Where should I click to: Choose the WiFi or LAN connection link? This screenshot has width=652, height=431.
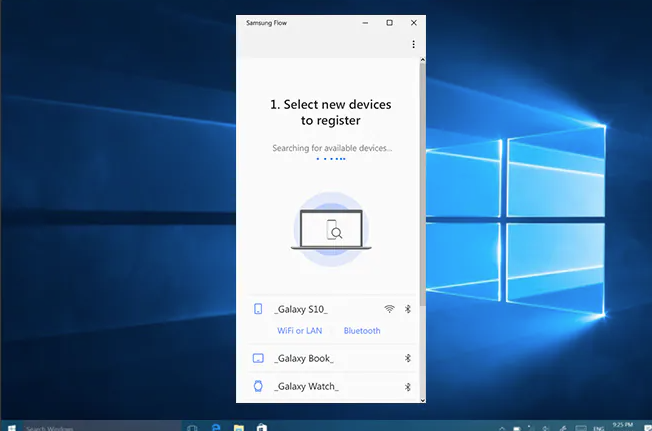pos(299,330)
